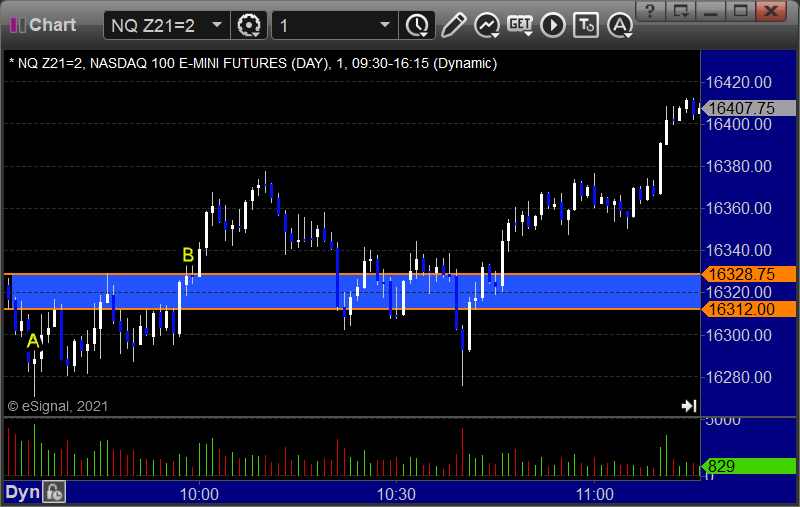Viewport: 800px width, 507px height.
Task: Click the 16420.00 price axis label
Action: point(738,82)
